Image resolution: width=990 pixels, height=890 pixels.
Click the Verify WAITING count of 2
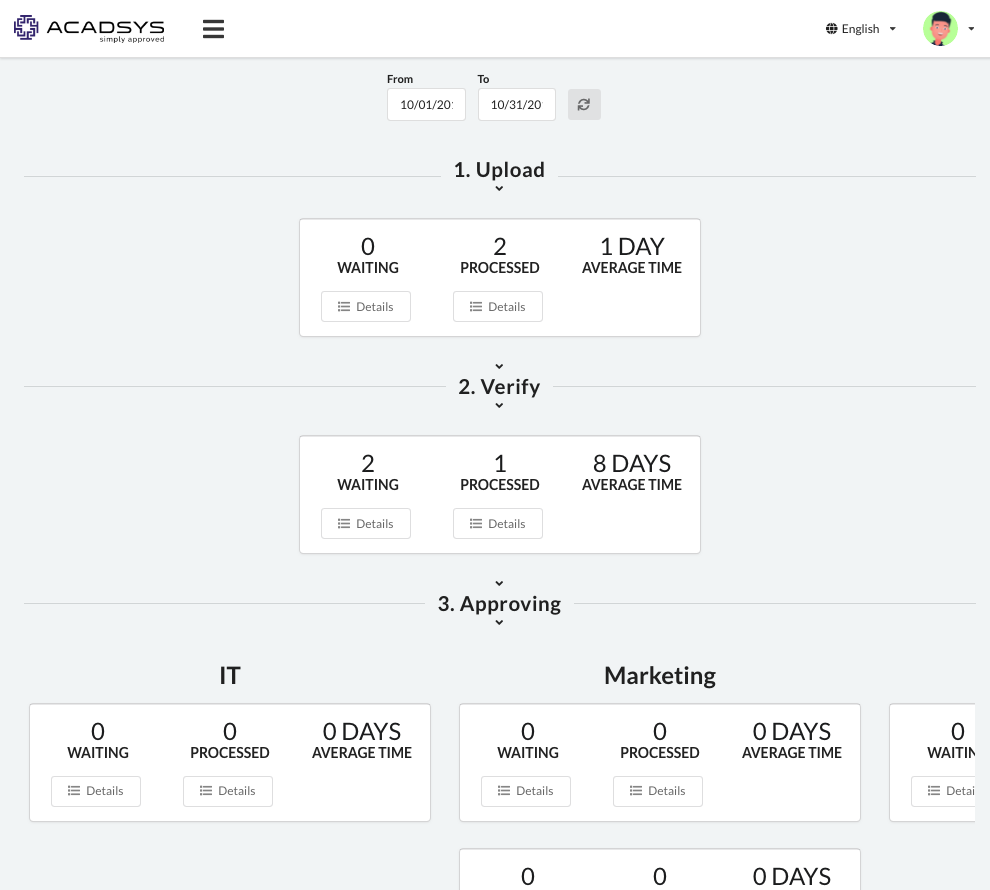tap(368, 463)
